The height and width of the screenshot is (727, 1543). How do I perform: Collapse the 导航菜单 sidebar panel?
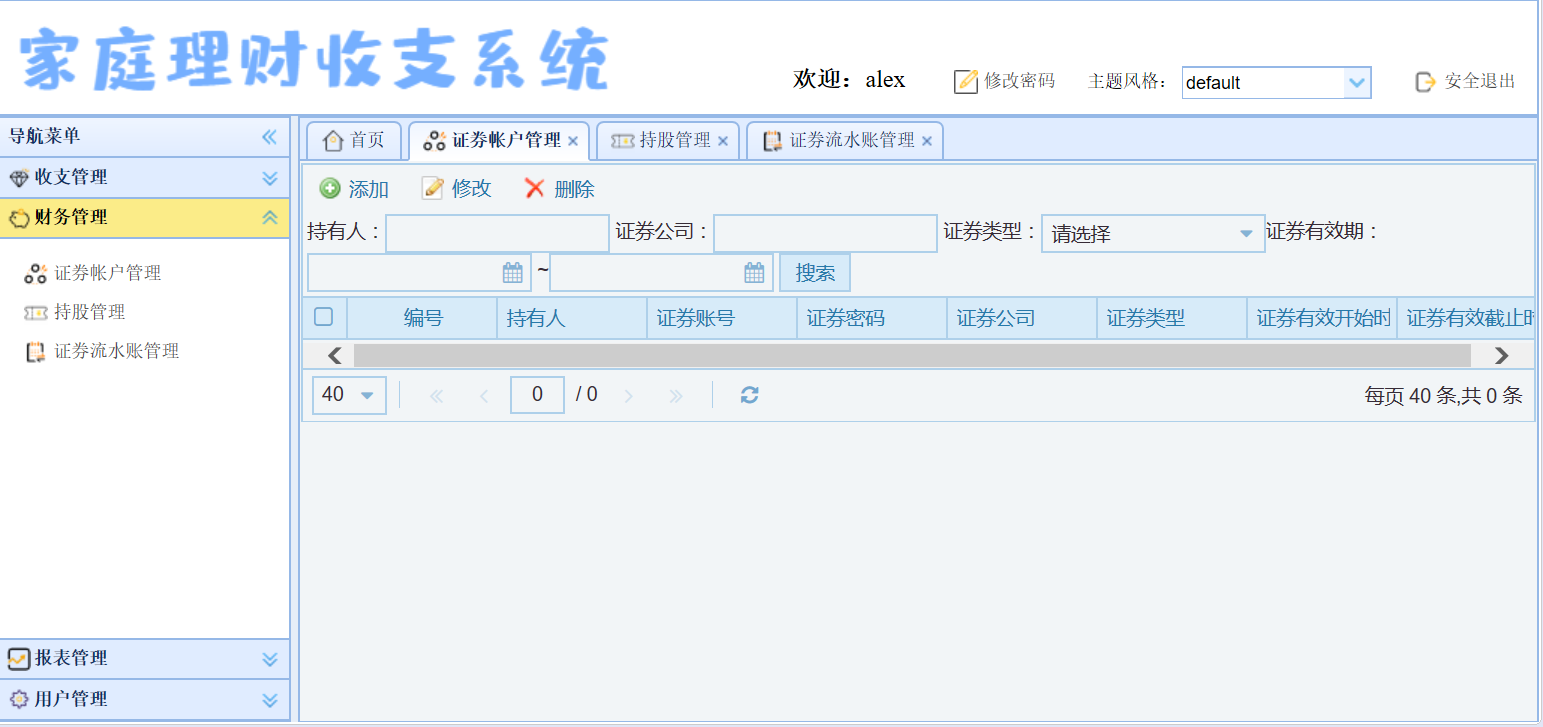269,137
